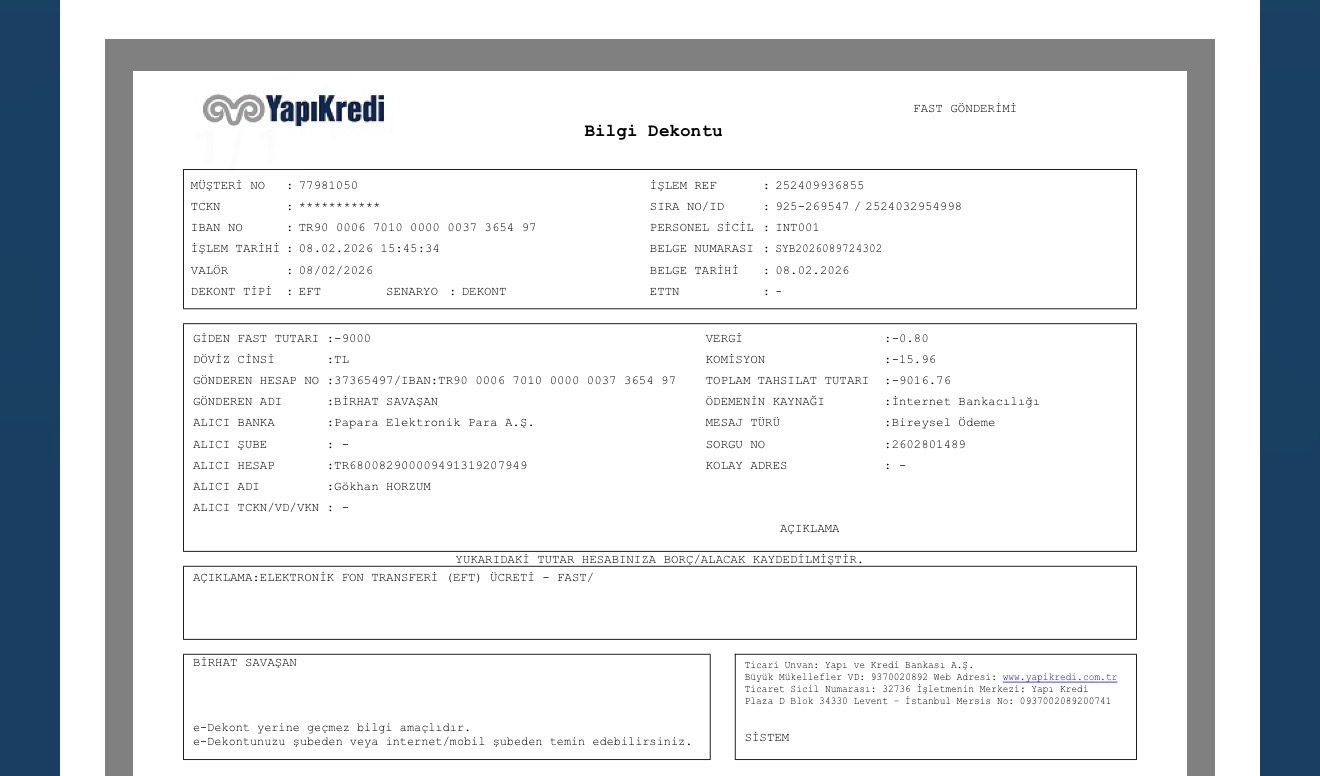The image size is (1320, 776).
Task: Select the GİDEN FAST TUTARI amount -9000
Action: coord(352,339)
